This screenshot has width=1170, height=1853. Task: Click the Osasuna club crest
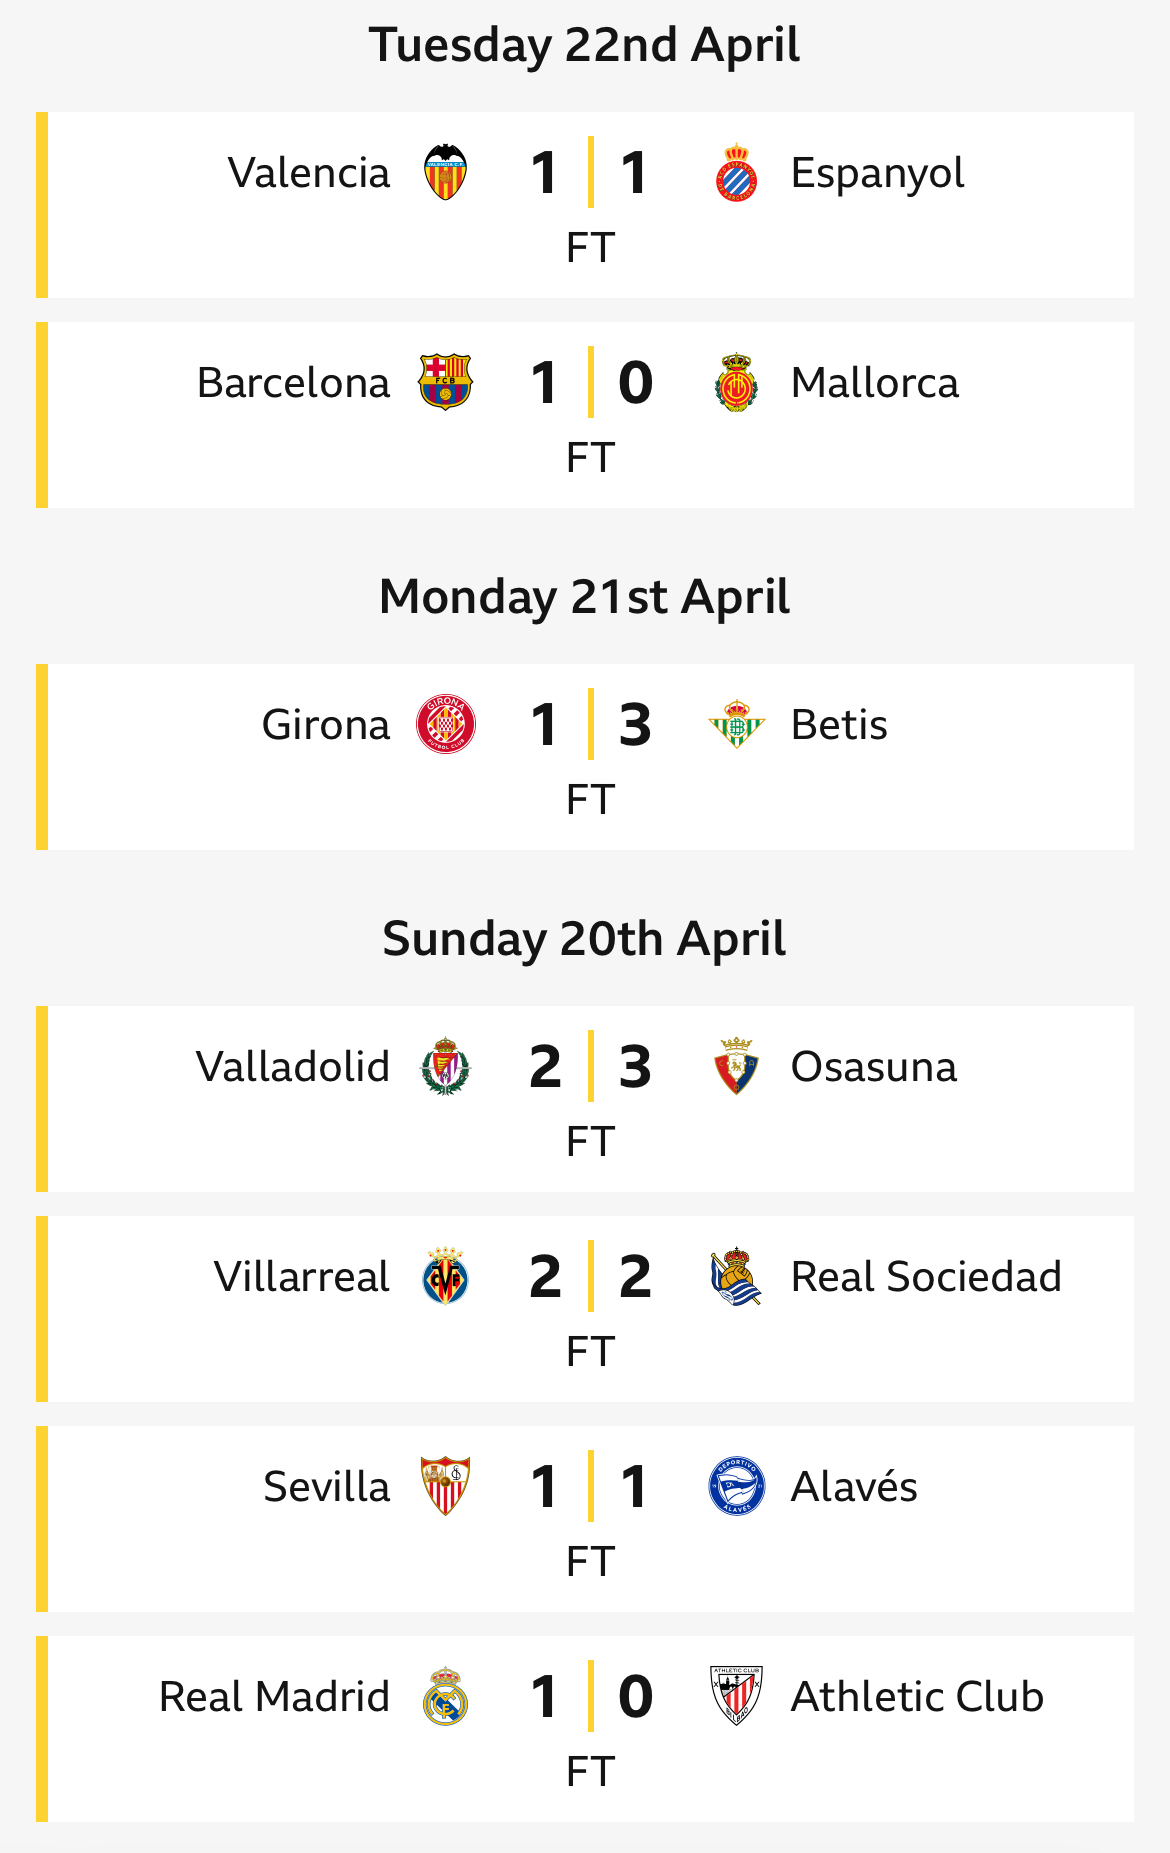tap(736, 1066)
